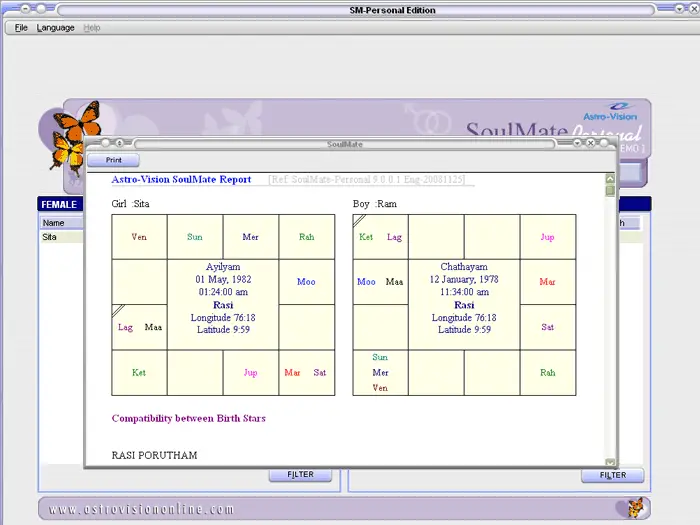Click the 'Chathayam' birth star text

click(464, 267)
